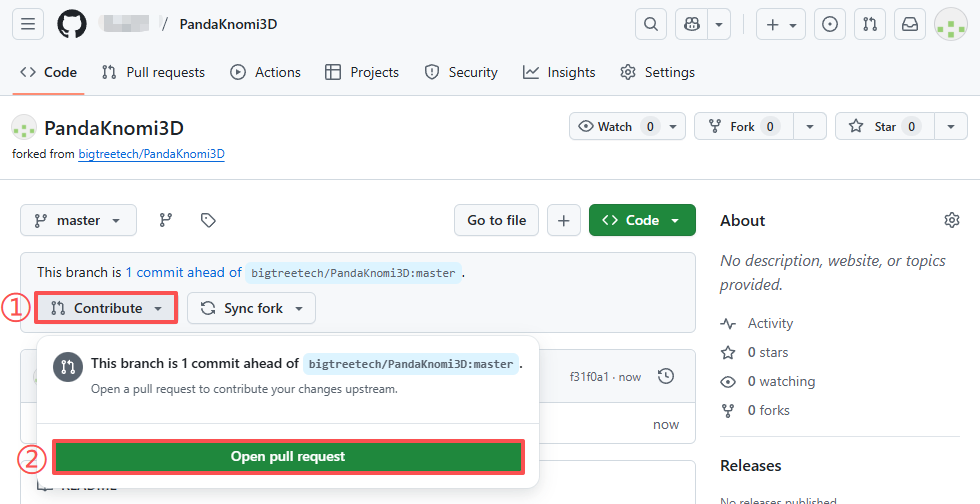View tags icon beside branches

(208, 220)
